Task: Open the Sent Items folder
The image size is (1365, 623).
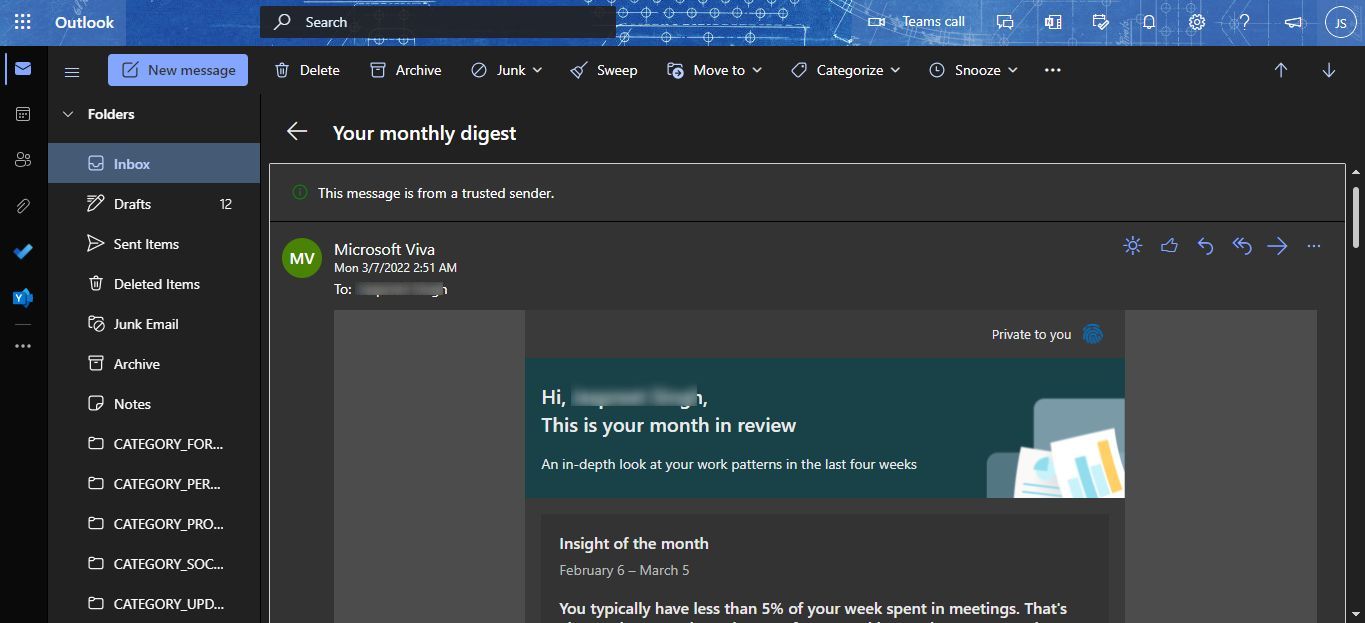Action: 155,244
